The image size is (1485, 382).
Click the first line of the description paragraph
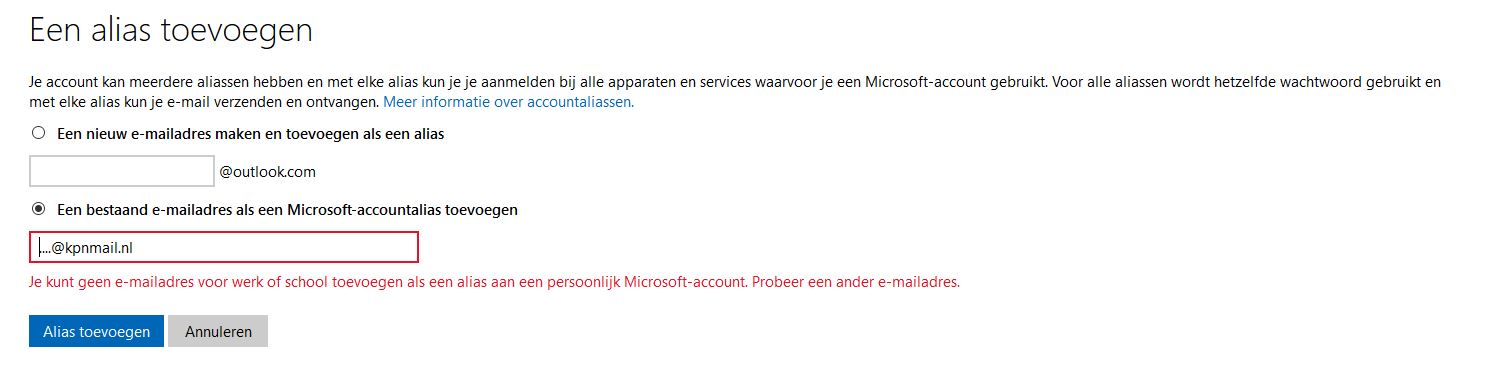point(735,82)
